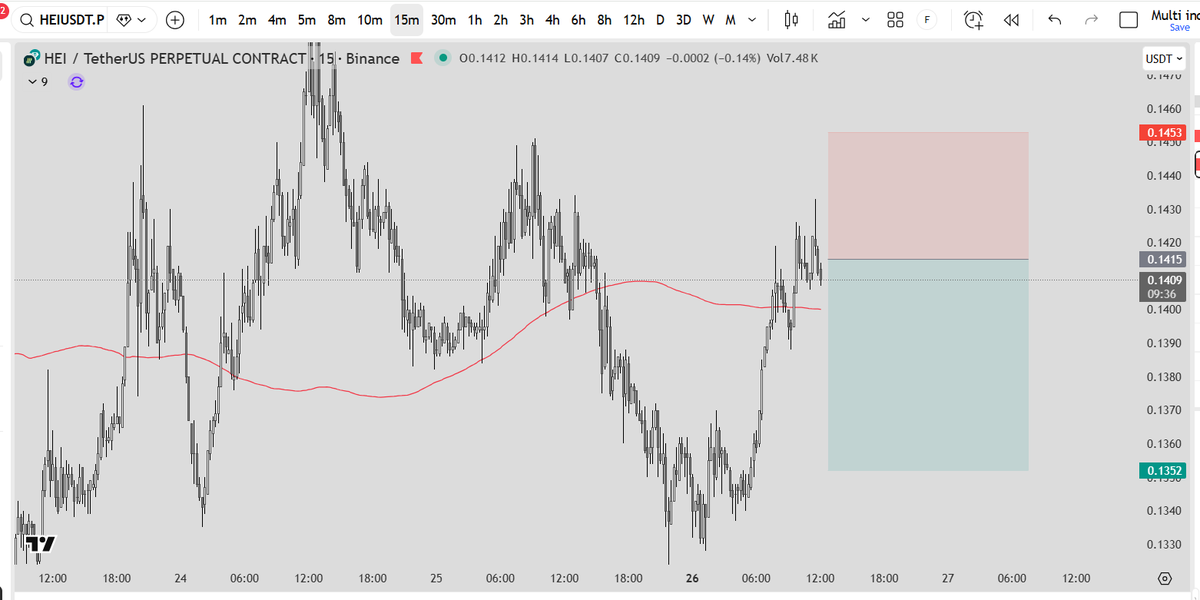
Task: Click the Vol 7.48K volume value
Action: (790, 59)
